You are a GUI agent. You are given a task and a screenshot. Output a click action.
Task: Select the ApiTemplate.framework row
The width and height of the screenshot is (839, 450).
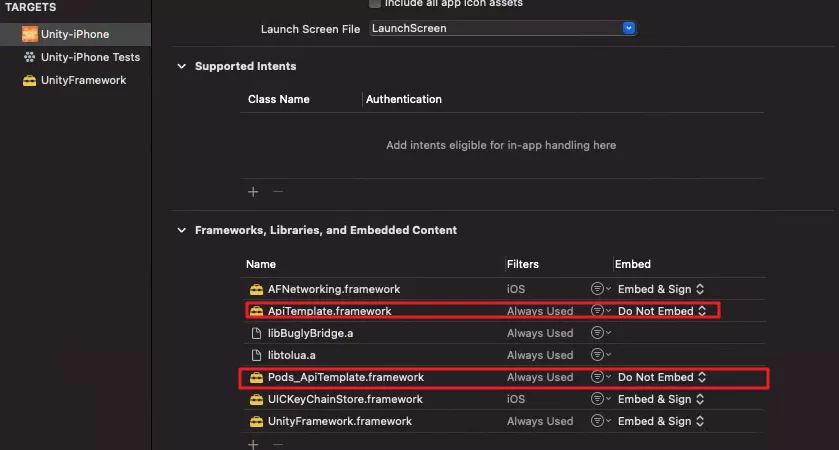pyautogui.click(x=503, y=311)
